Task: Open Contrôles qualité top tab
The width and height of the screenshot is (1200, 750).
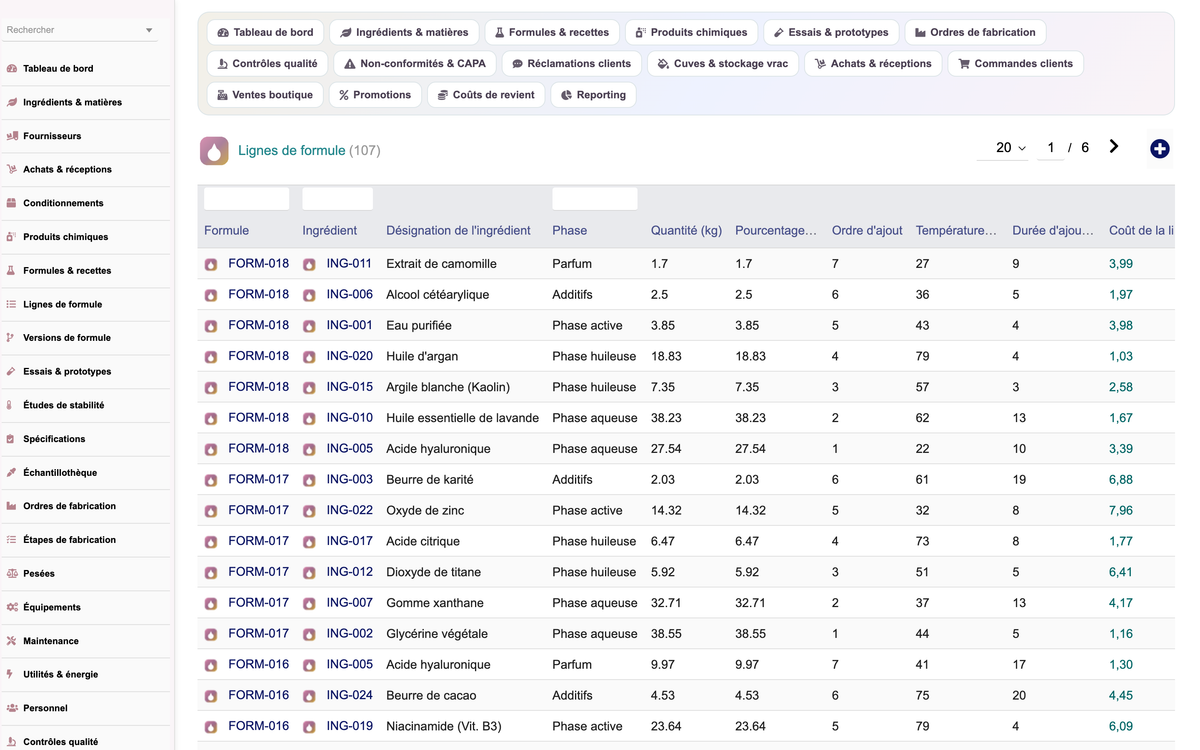Action: 267,63
